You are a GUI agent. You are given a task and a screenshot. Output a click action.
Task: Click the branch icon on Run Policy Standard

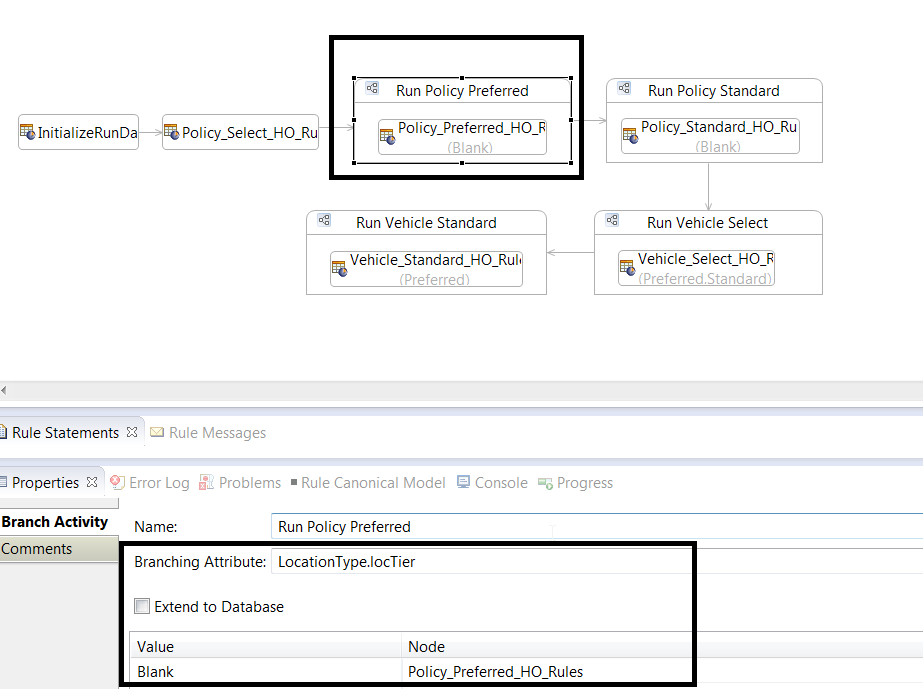624,88
